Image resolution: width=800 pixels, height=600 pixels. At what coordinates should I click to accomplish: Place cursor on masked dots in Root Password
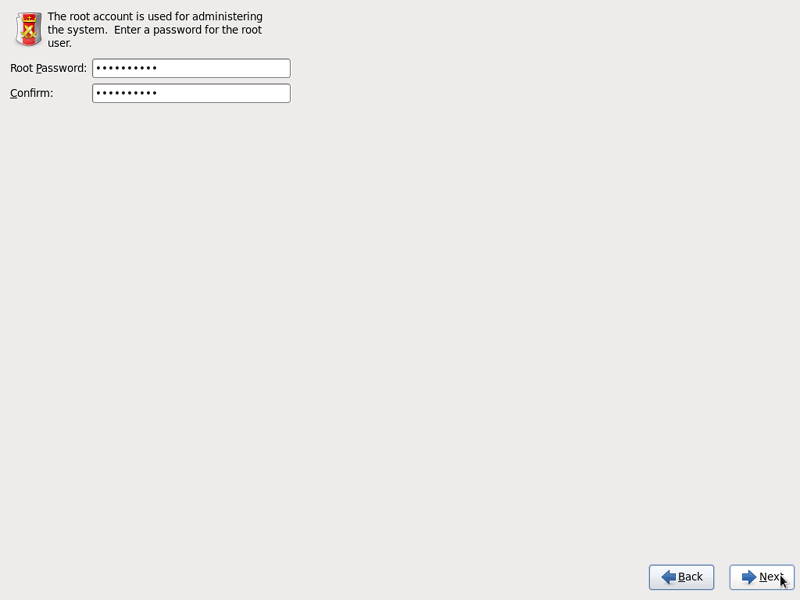tap(127, 68)
